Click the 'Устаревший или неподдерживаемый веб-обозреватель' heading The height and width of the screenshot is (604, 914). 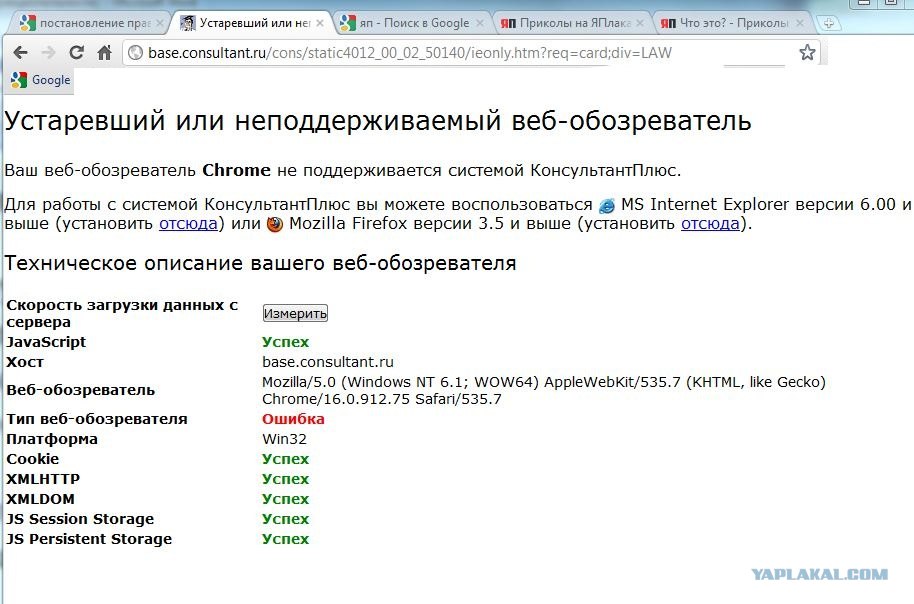tap(378, 121)
